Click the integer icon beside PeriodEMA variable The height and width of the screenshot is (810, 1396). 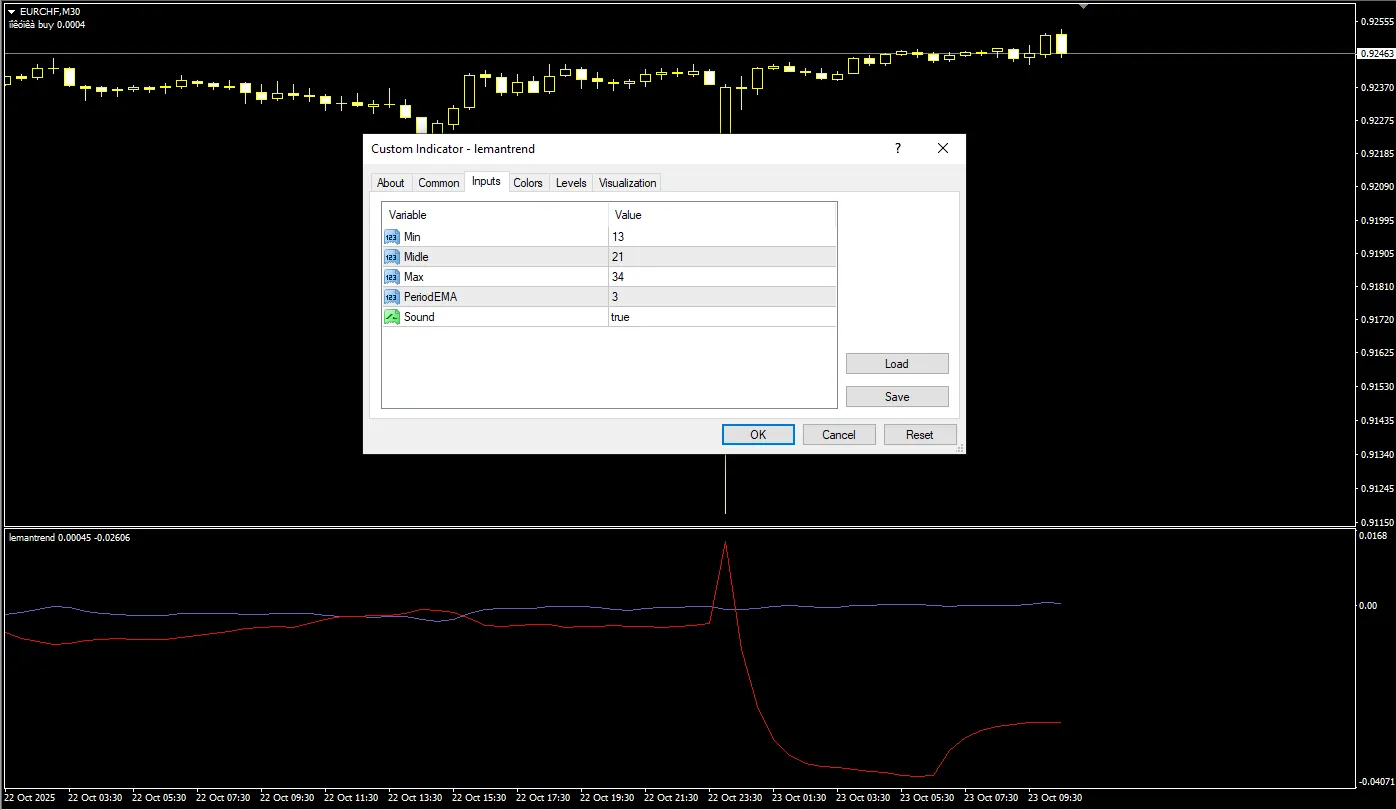391,297
